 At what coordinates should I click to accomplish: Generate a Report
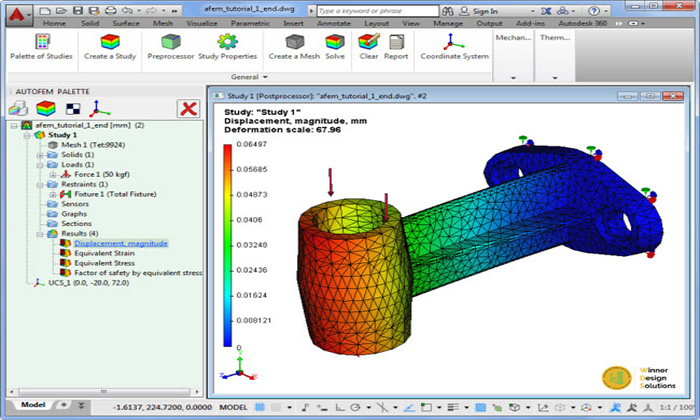point(396,47)
